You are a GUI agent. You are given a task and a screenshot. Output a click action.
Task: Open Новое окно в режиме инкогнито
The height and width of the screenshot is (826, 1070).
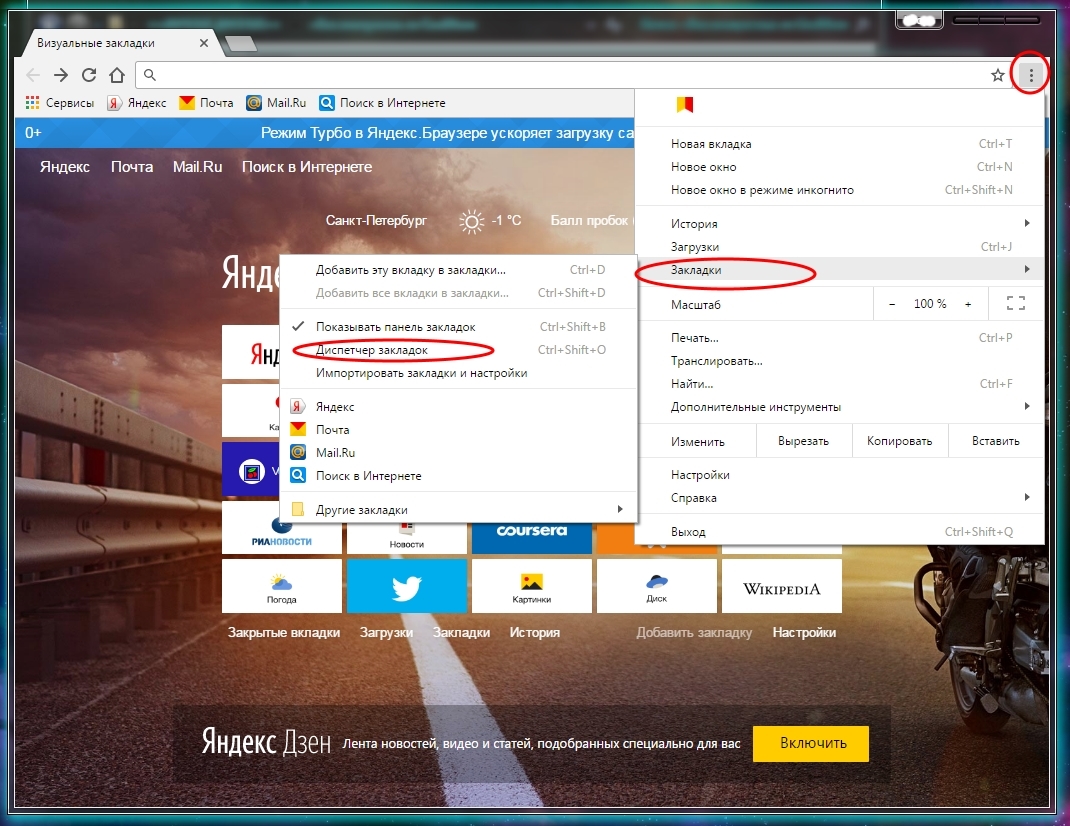pos(839,190)
